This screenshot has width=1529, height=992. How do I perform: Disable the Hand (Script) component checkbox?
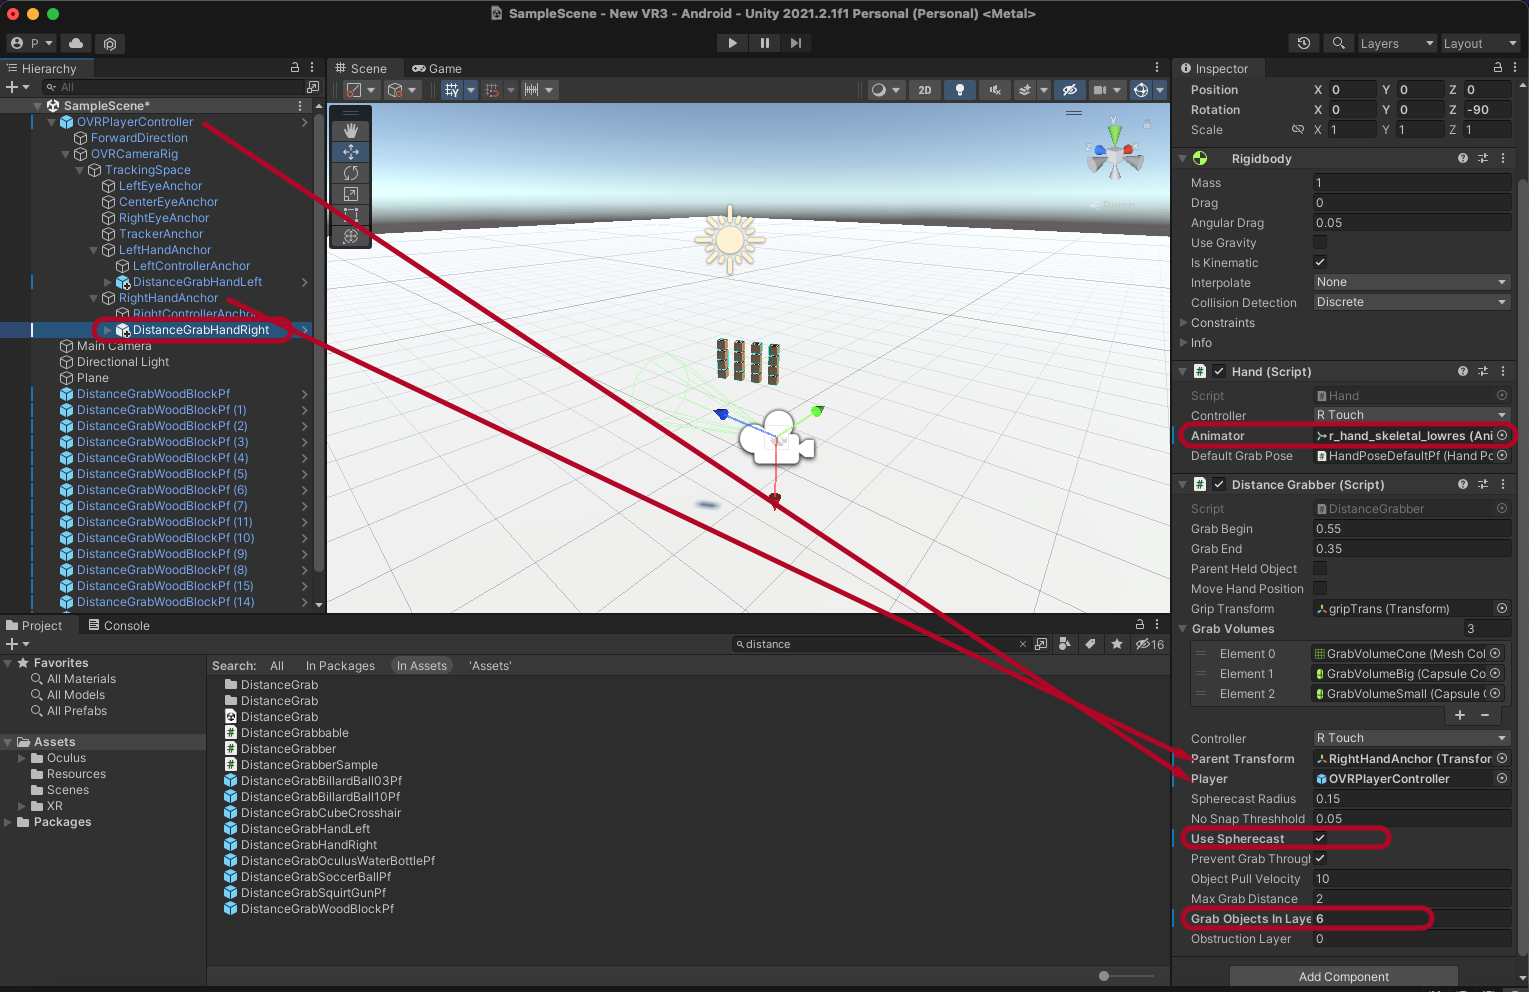(x=1219, y=371)
